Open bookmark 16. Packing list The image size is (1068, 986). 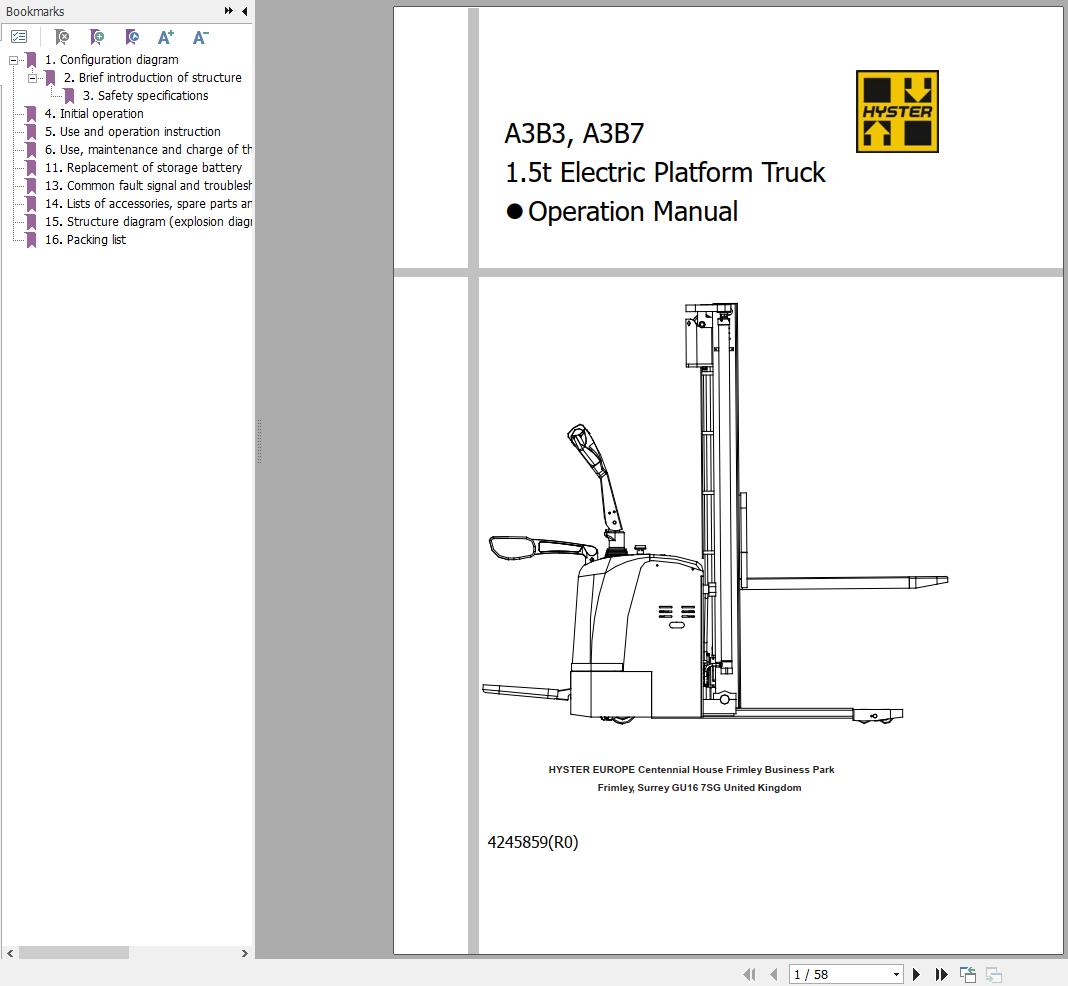[x=85, y=240]
